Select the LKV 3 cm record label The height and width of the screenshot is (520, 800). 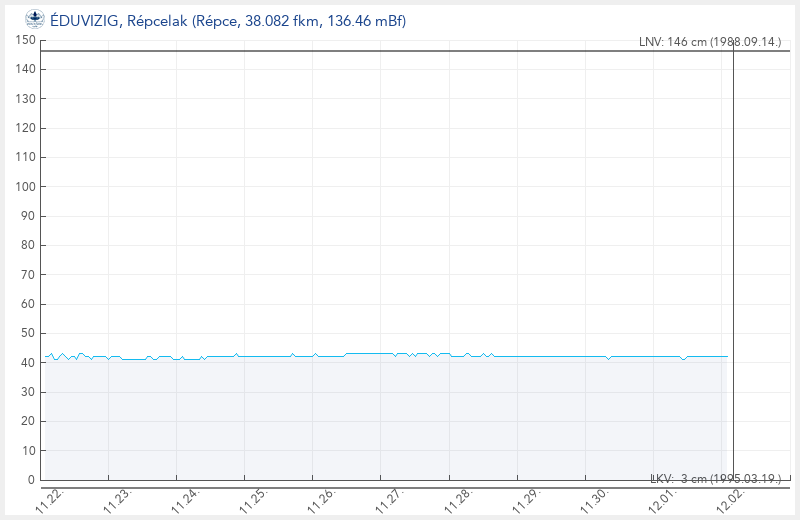714,479
